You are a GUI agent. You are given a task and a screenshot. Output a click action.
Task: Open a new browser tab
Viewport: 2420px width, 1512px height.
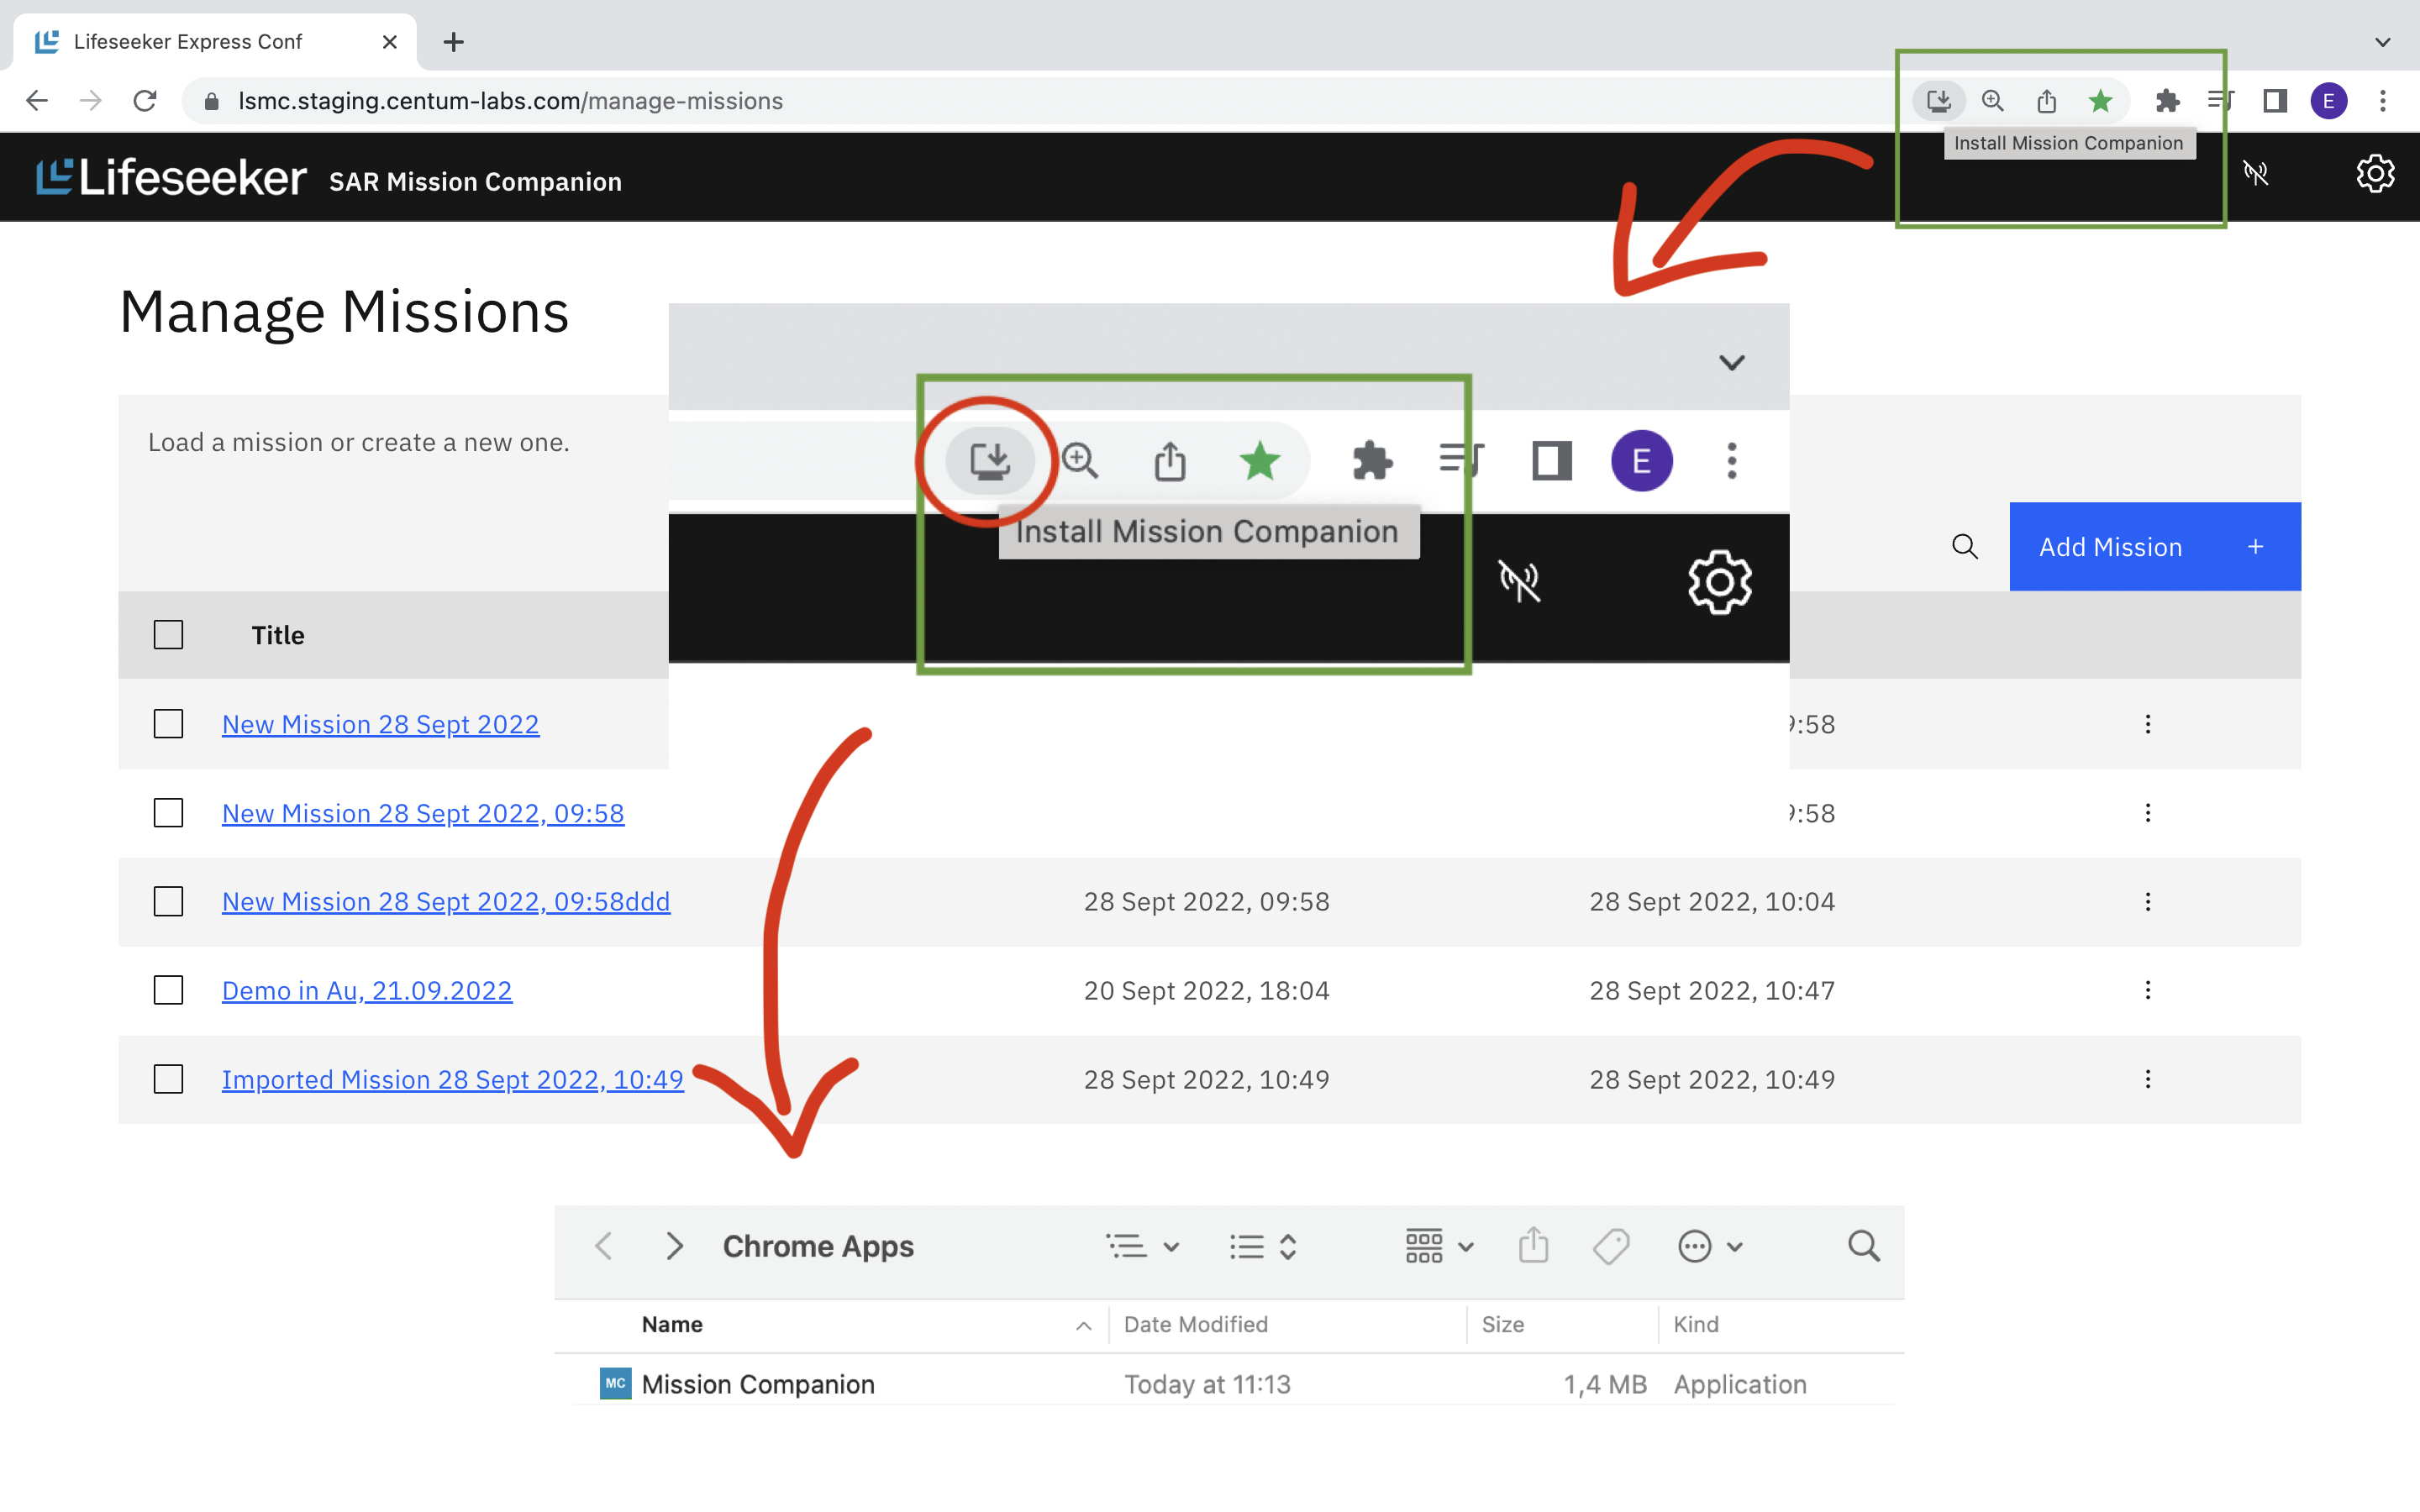(x=453, y=42)
